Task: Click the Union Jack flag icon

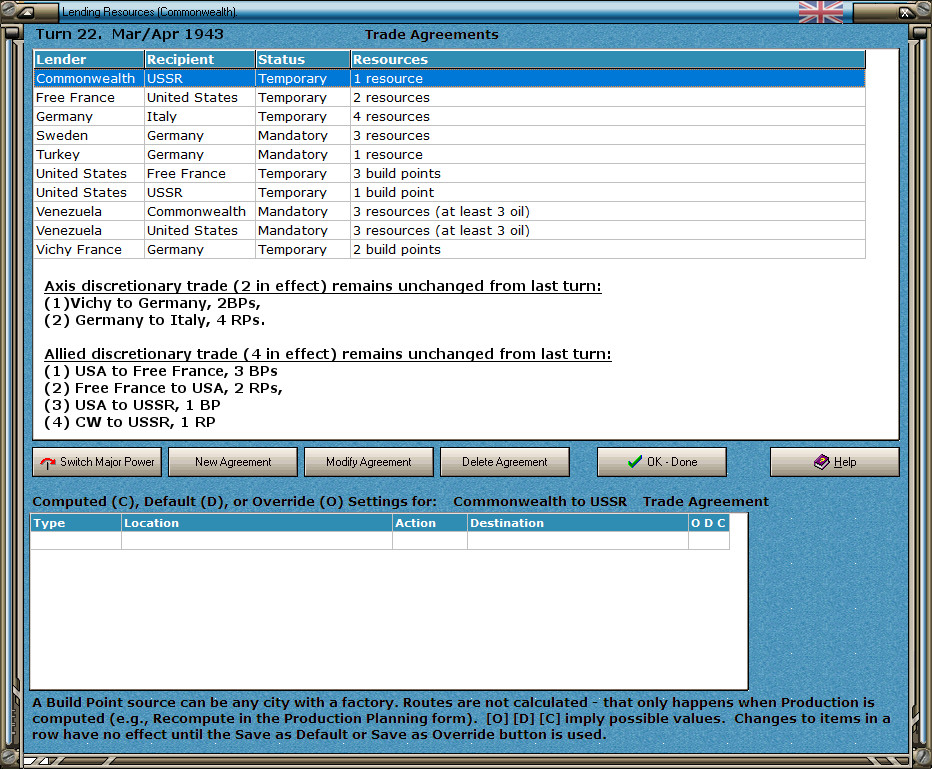Action: click(x=820, y=12)
